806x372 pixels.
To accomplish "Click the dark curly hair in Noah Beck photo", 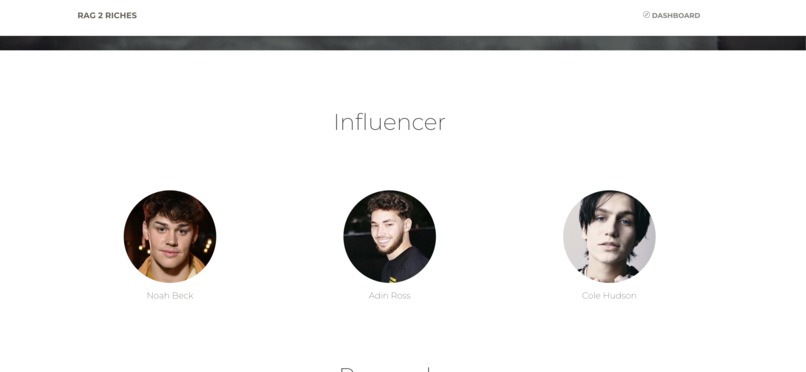I will 172,204.
